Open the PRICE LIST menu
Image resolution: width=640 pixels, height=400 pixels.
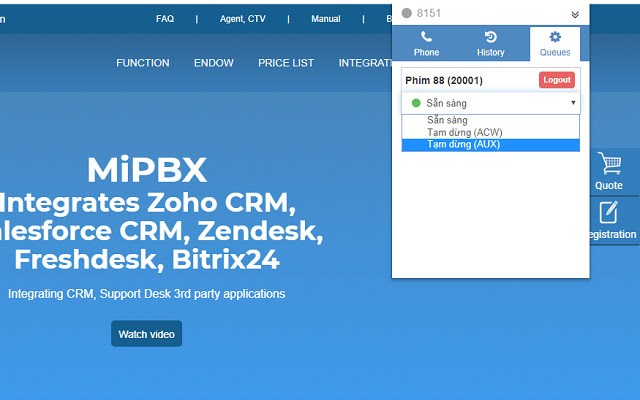[x=286, y=63]
